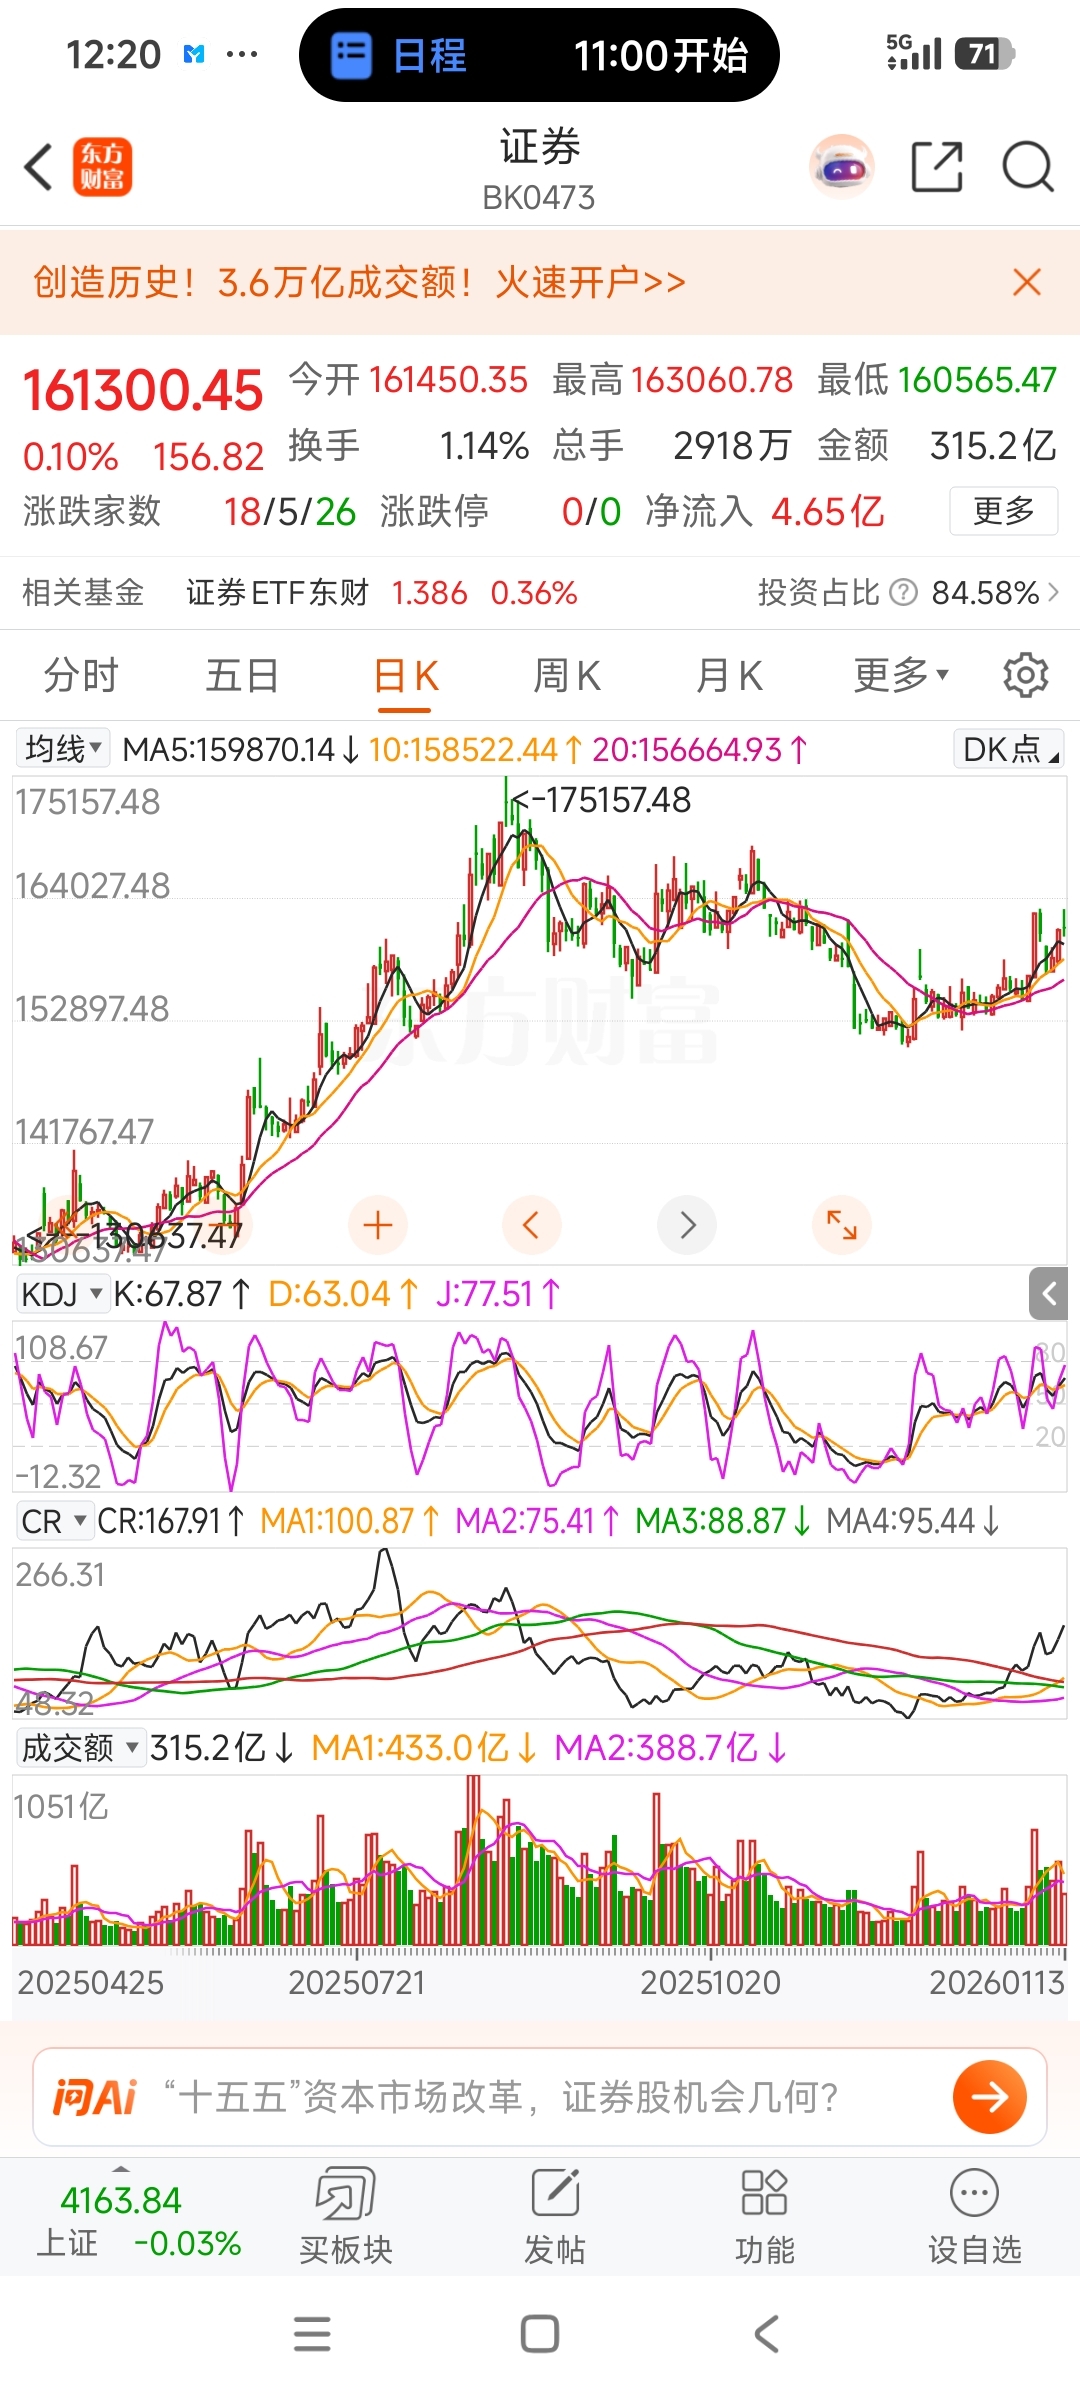Switch to 五日 chart tab

[242, 676]
